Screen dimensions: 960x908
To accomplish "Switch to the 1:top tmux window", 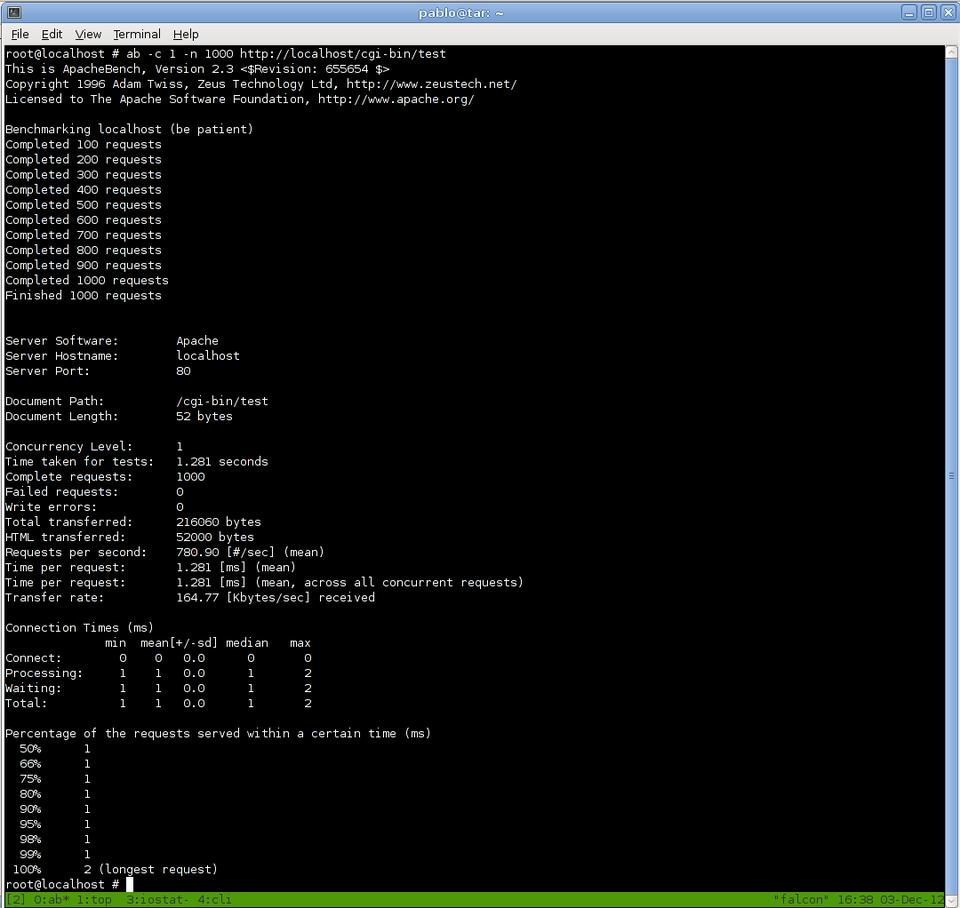I will [95, 900].
